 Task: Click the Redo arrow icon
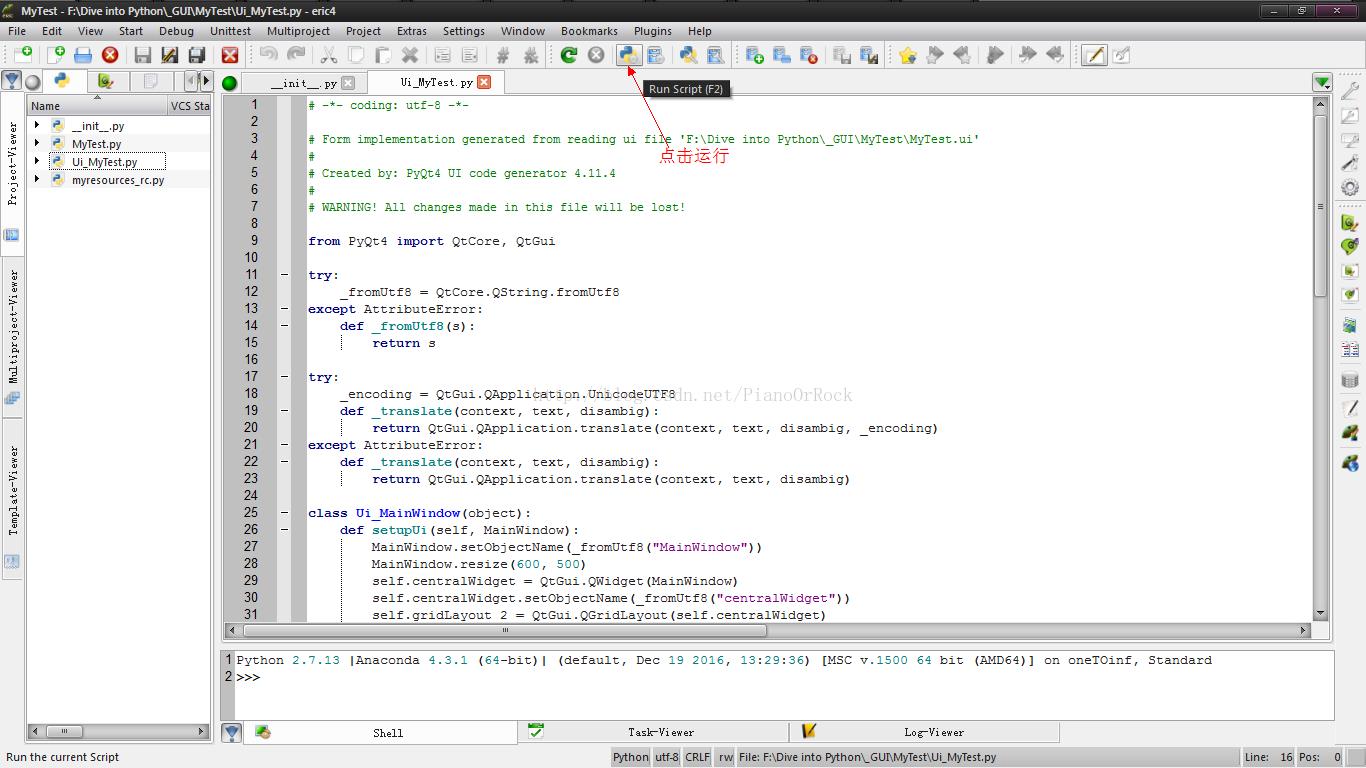(x=296, y=55)
